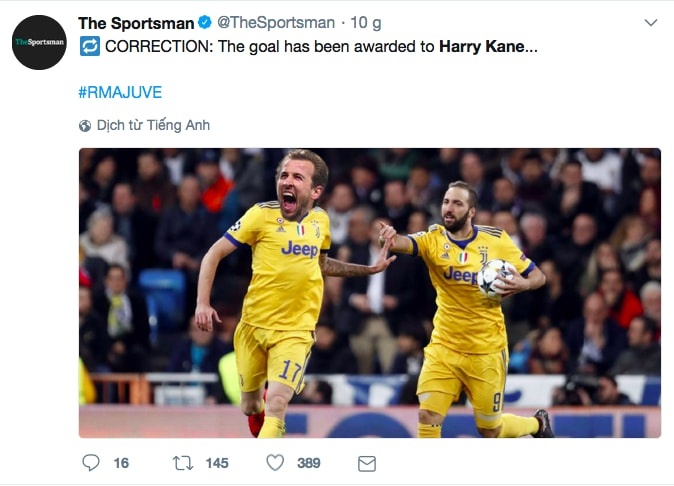The height and width of the screenshot is (486, 674).
Task: Expand the tweet options chevron menu
Action: tap(650, 22)
